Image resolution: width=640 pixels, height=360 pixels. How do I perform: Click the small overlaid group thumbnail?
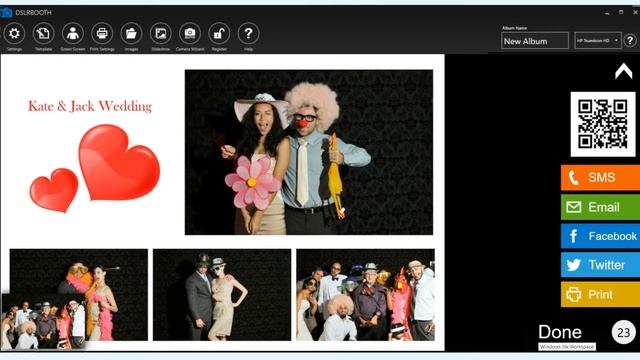tap(43, 321)
